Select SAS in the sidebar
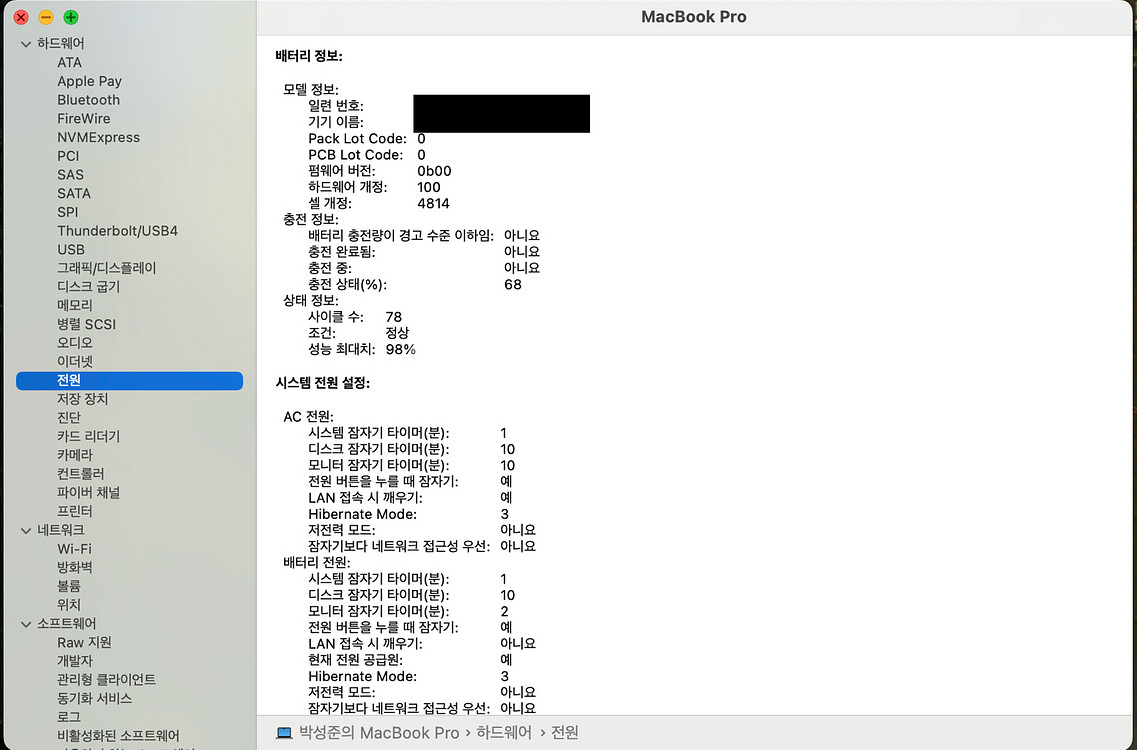The image size is (1137, 750). 70,175
